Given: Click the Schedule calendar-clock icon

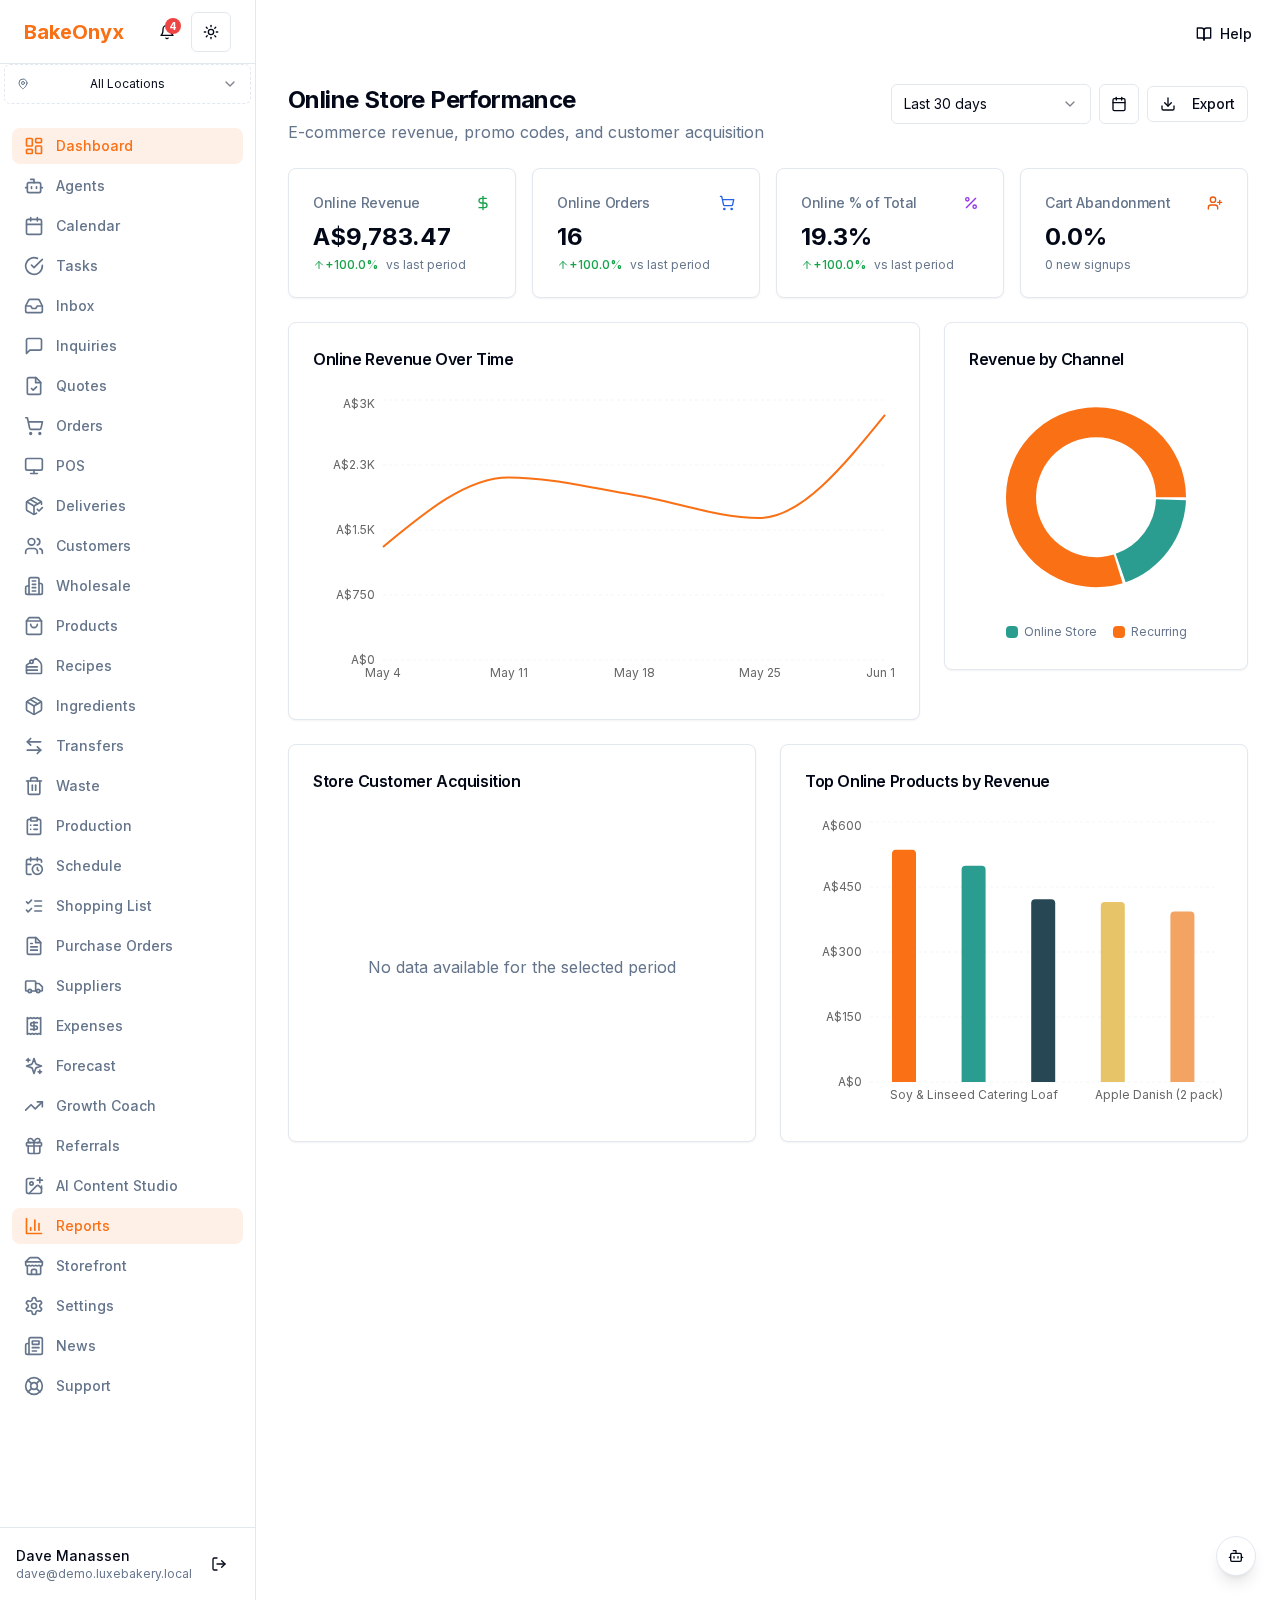Looking at the screenshot, I should point(34,866).
